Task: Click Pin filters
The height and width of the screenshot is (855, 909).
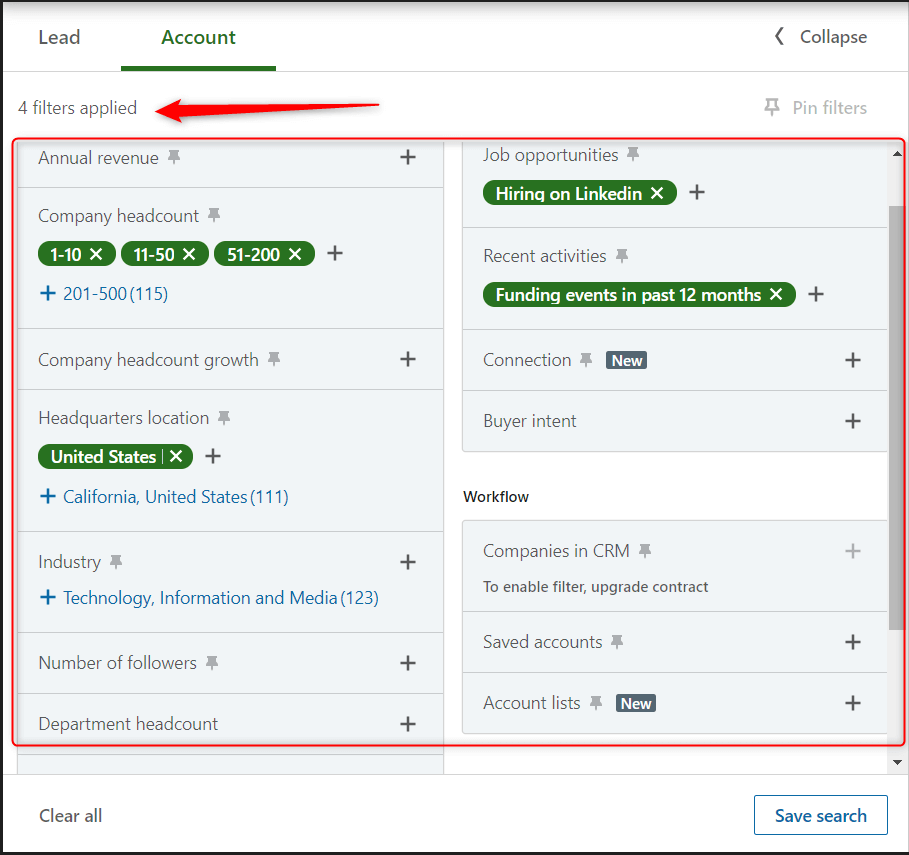Action: [x=816, y=107]
